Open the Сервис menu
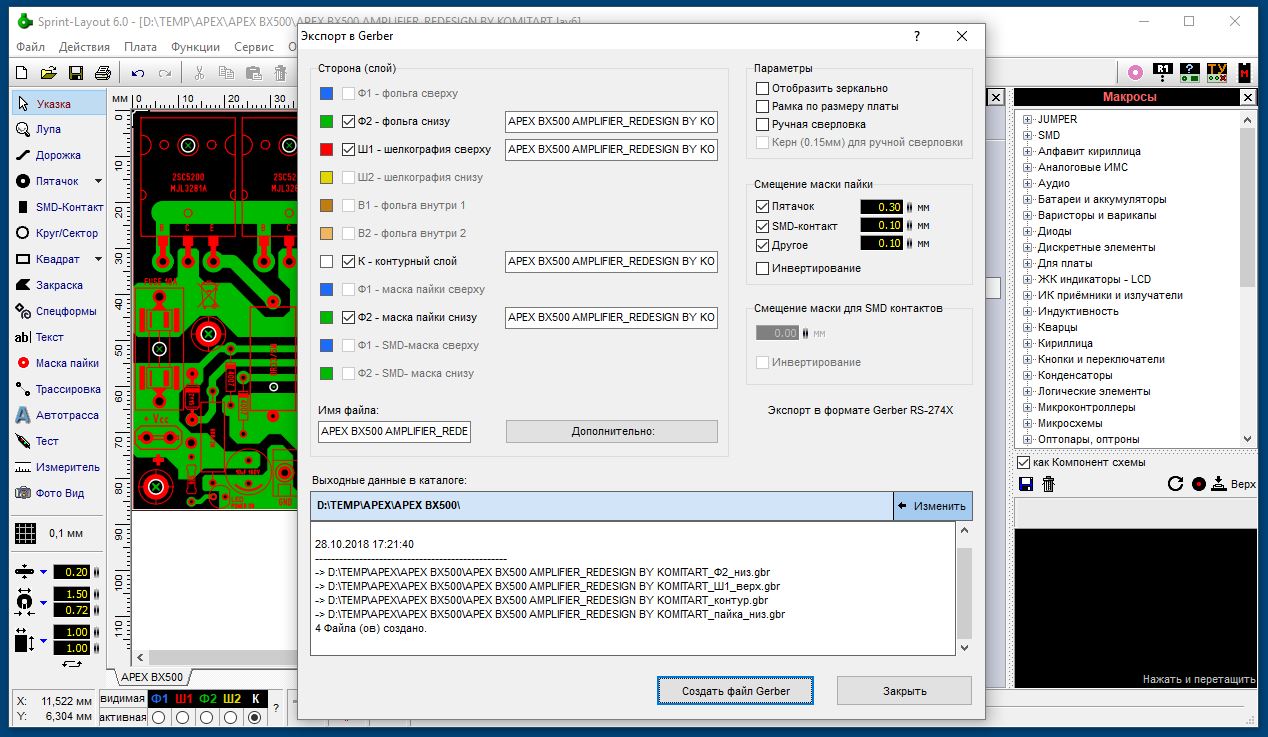 point(254,47)
